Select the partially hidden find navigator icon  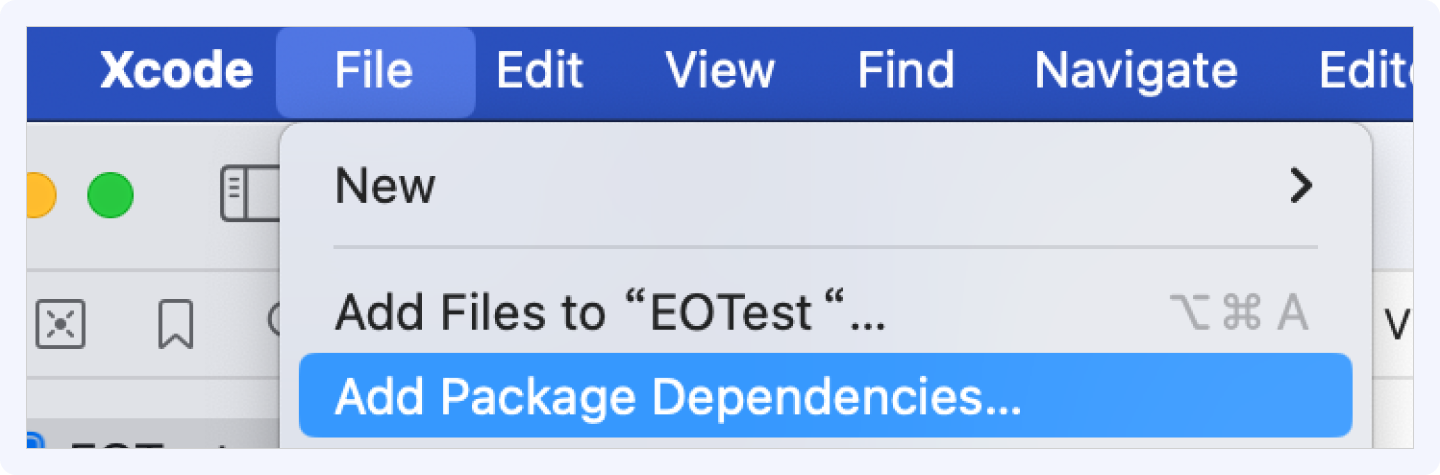tap(276, 320)
